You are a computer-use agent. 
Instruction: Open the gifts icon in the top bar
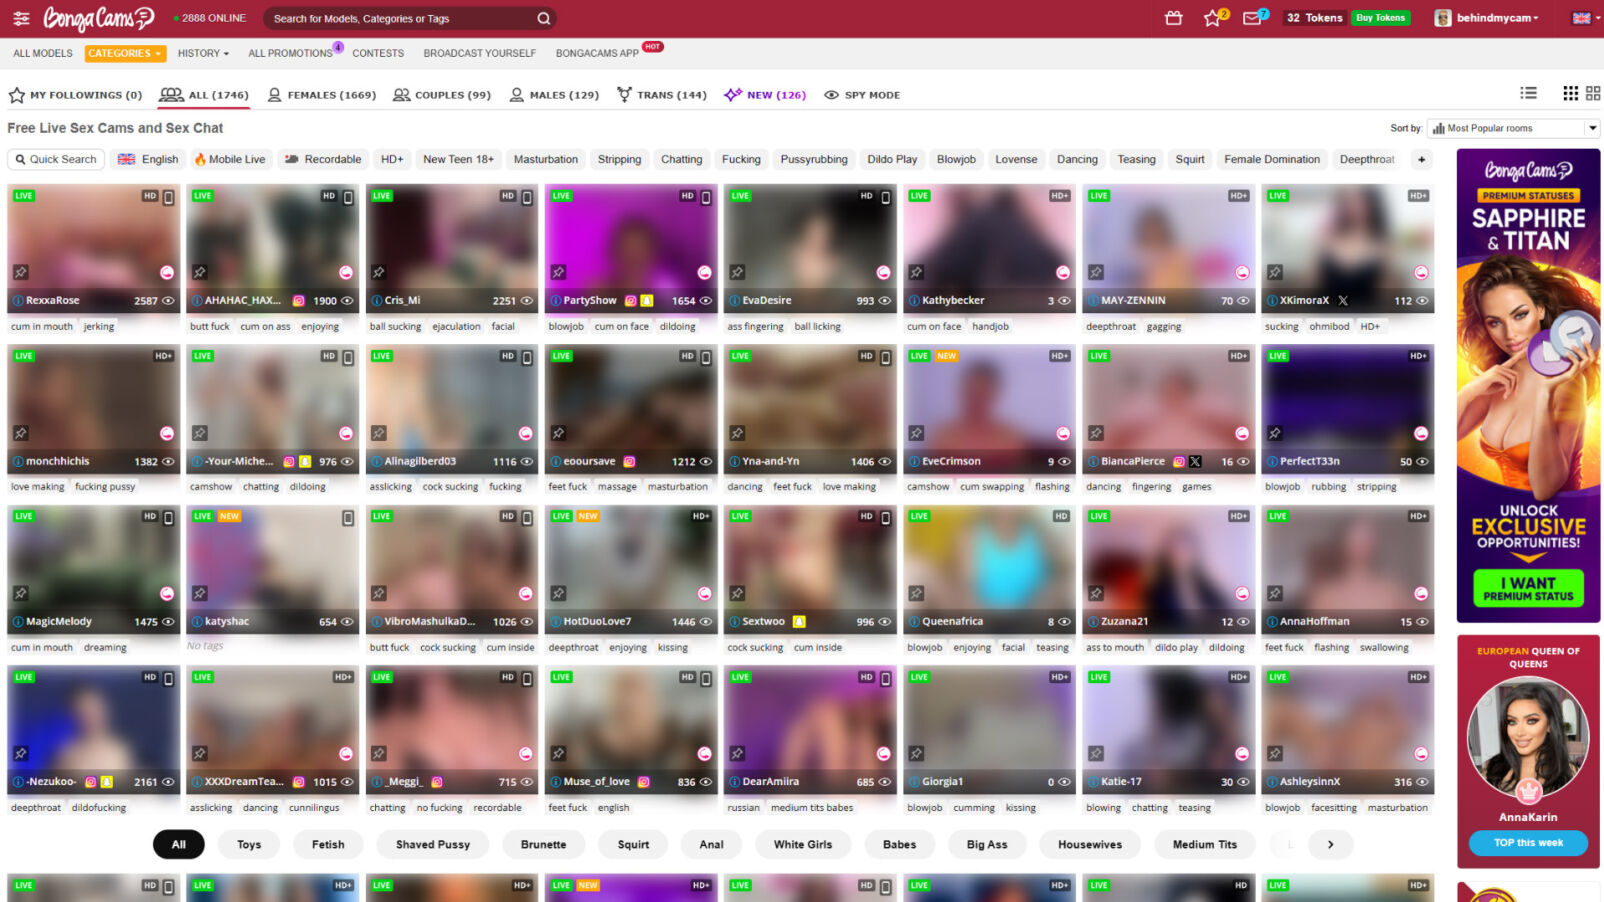[x=1174, y=17]
